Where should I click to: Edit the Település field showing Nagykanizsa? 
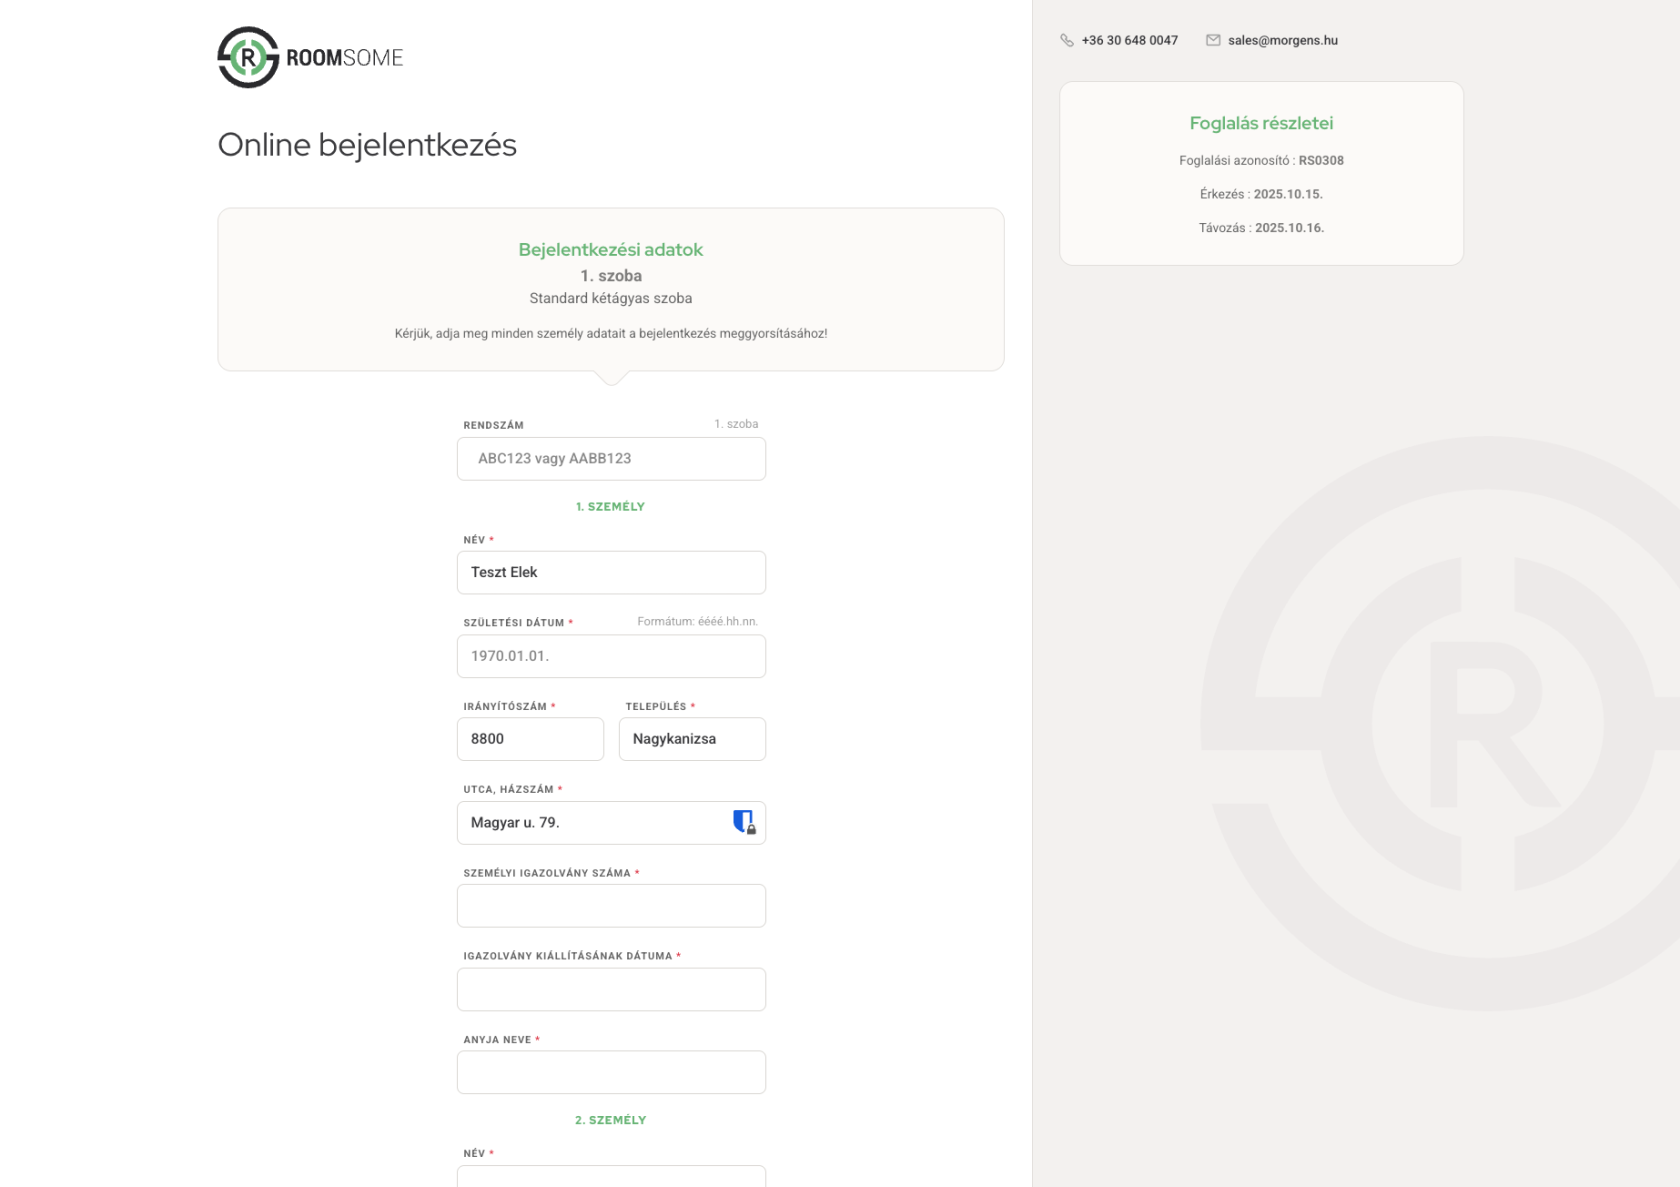pos(692,739)
